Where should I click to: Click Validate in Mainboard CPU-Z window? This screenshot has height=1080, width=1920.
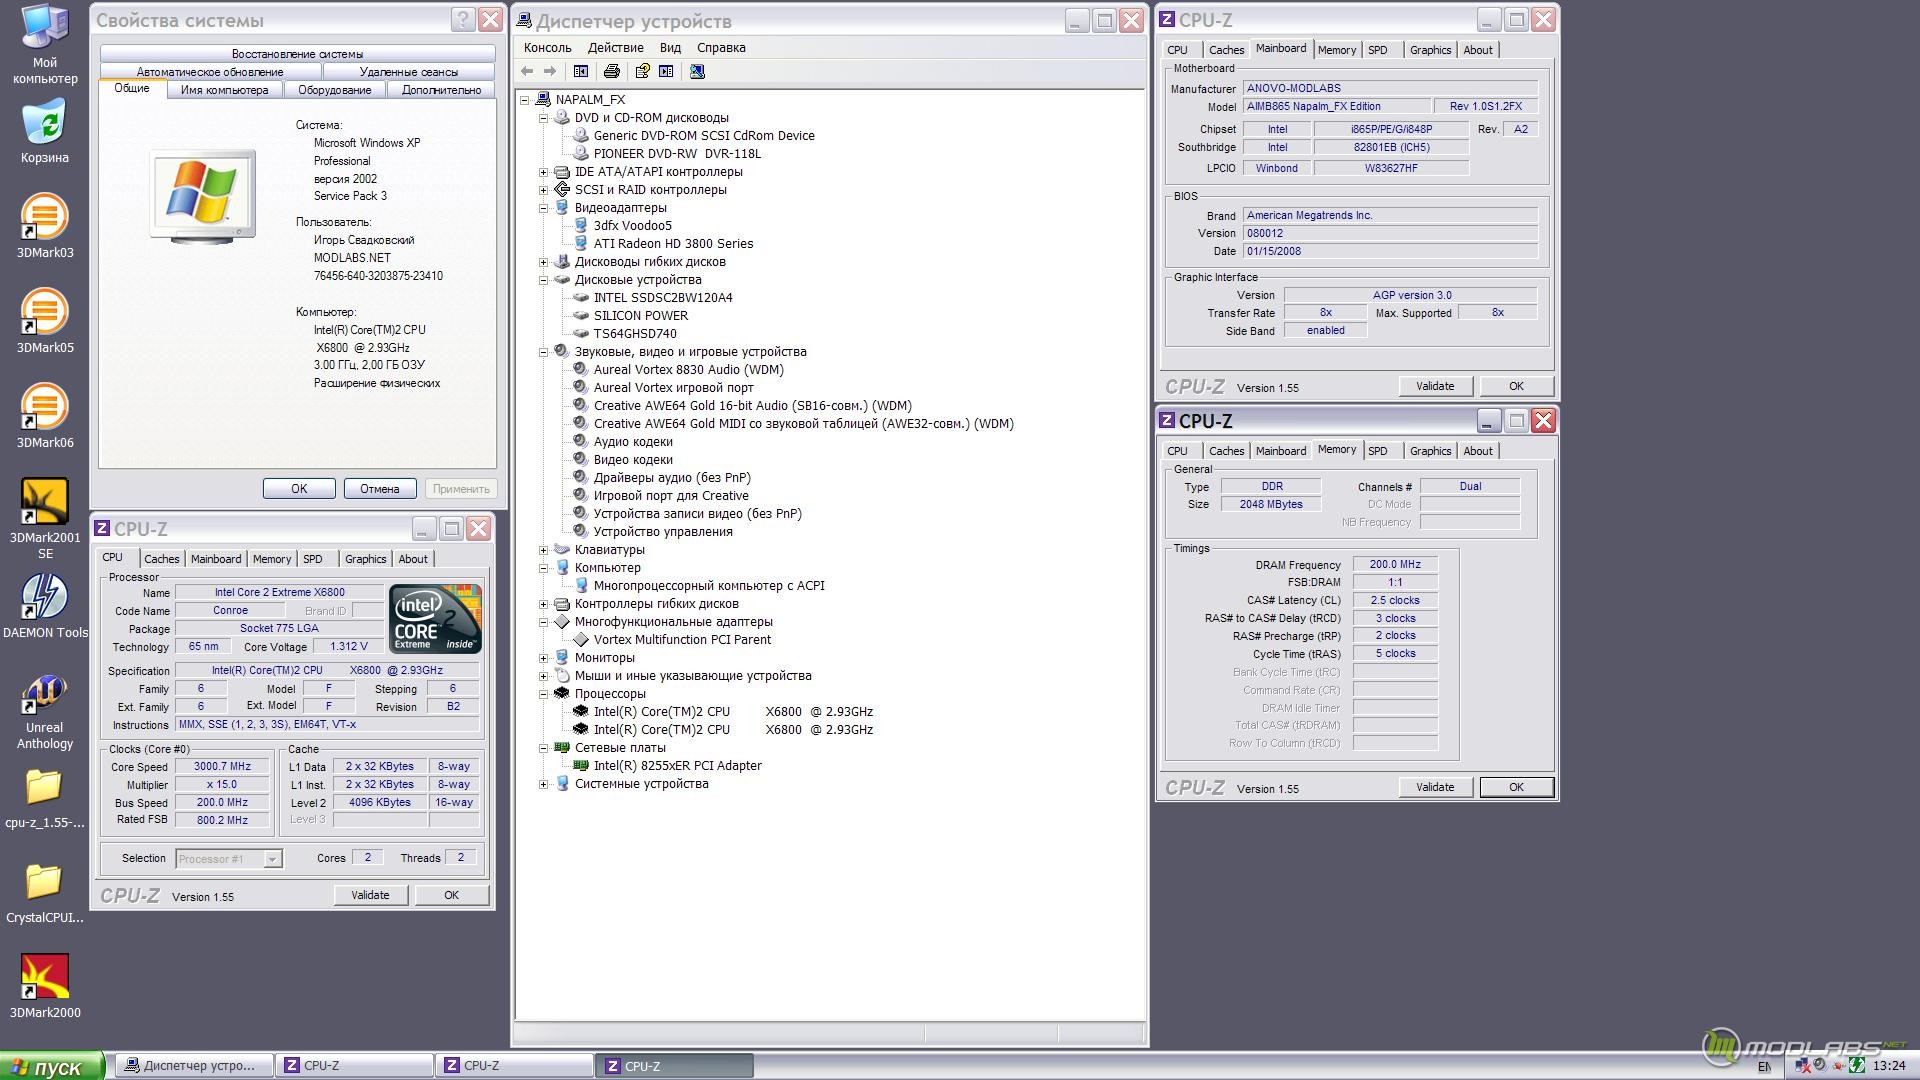[1435, 386]
